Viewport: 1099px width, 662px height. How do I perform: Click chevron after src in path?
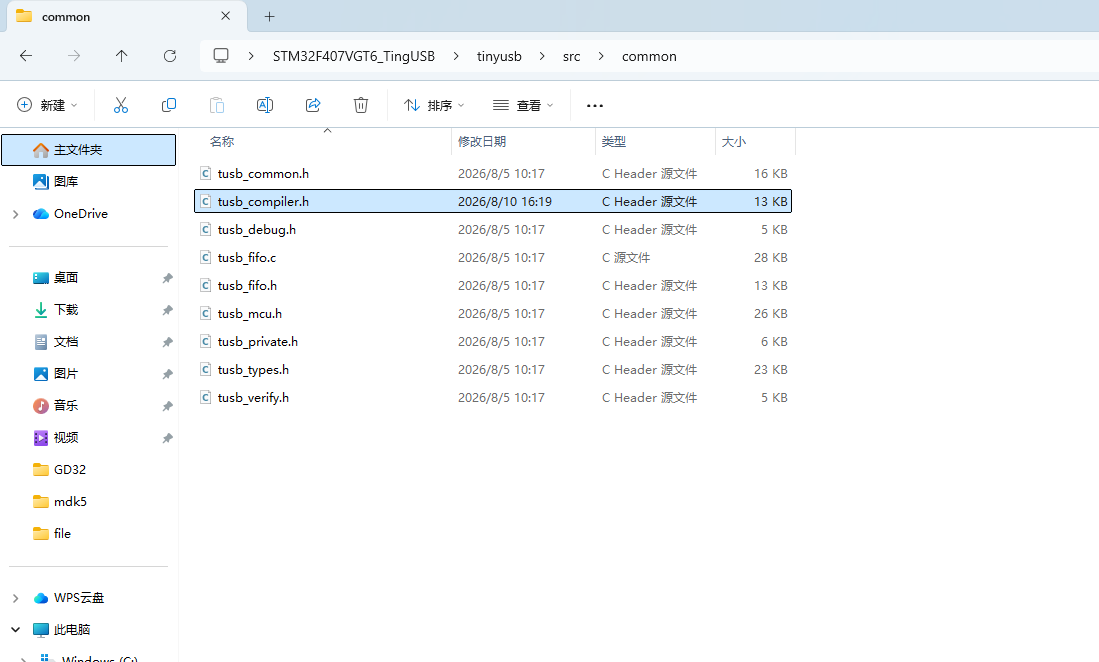click(x=601, y=56)
